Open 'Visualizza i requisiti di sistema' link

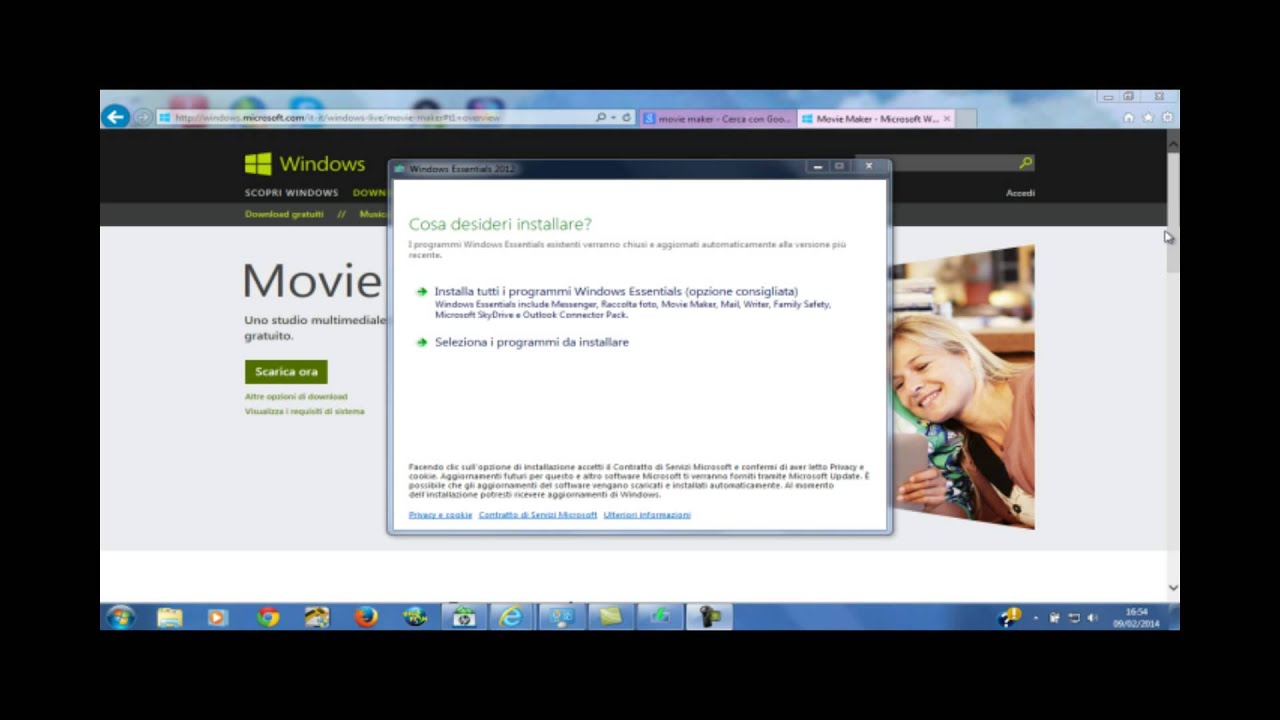tap(304, 411)
